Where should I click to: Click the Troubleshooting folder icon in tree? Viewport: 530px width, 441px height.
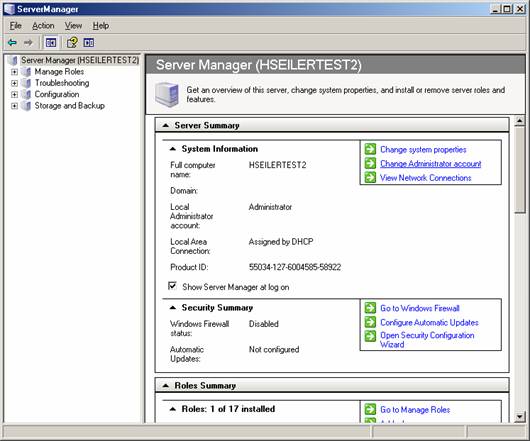26,83
